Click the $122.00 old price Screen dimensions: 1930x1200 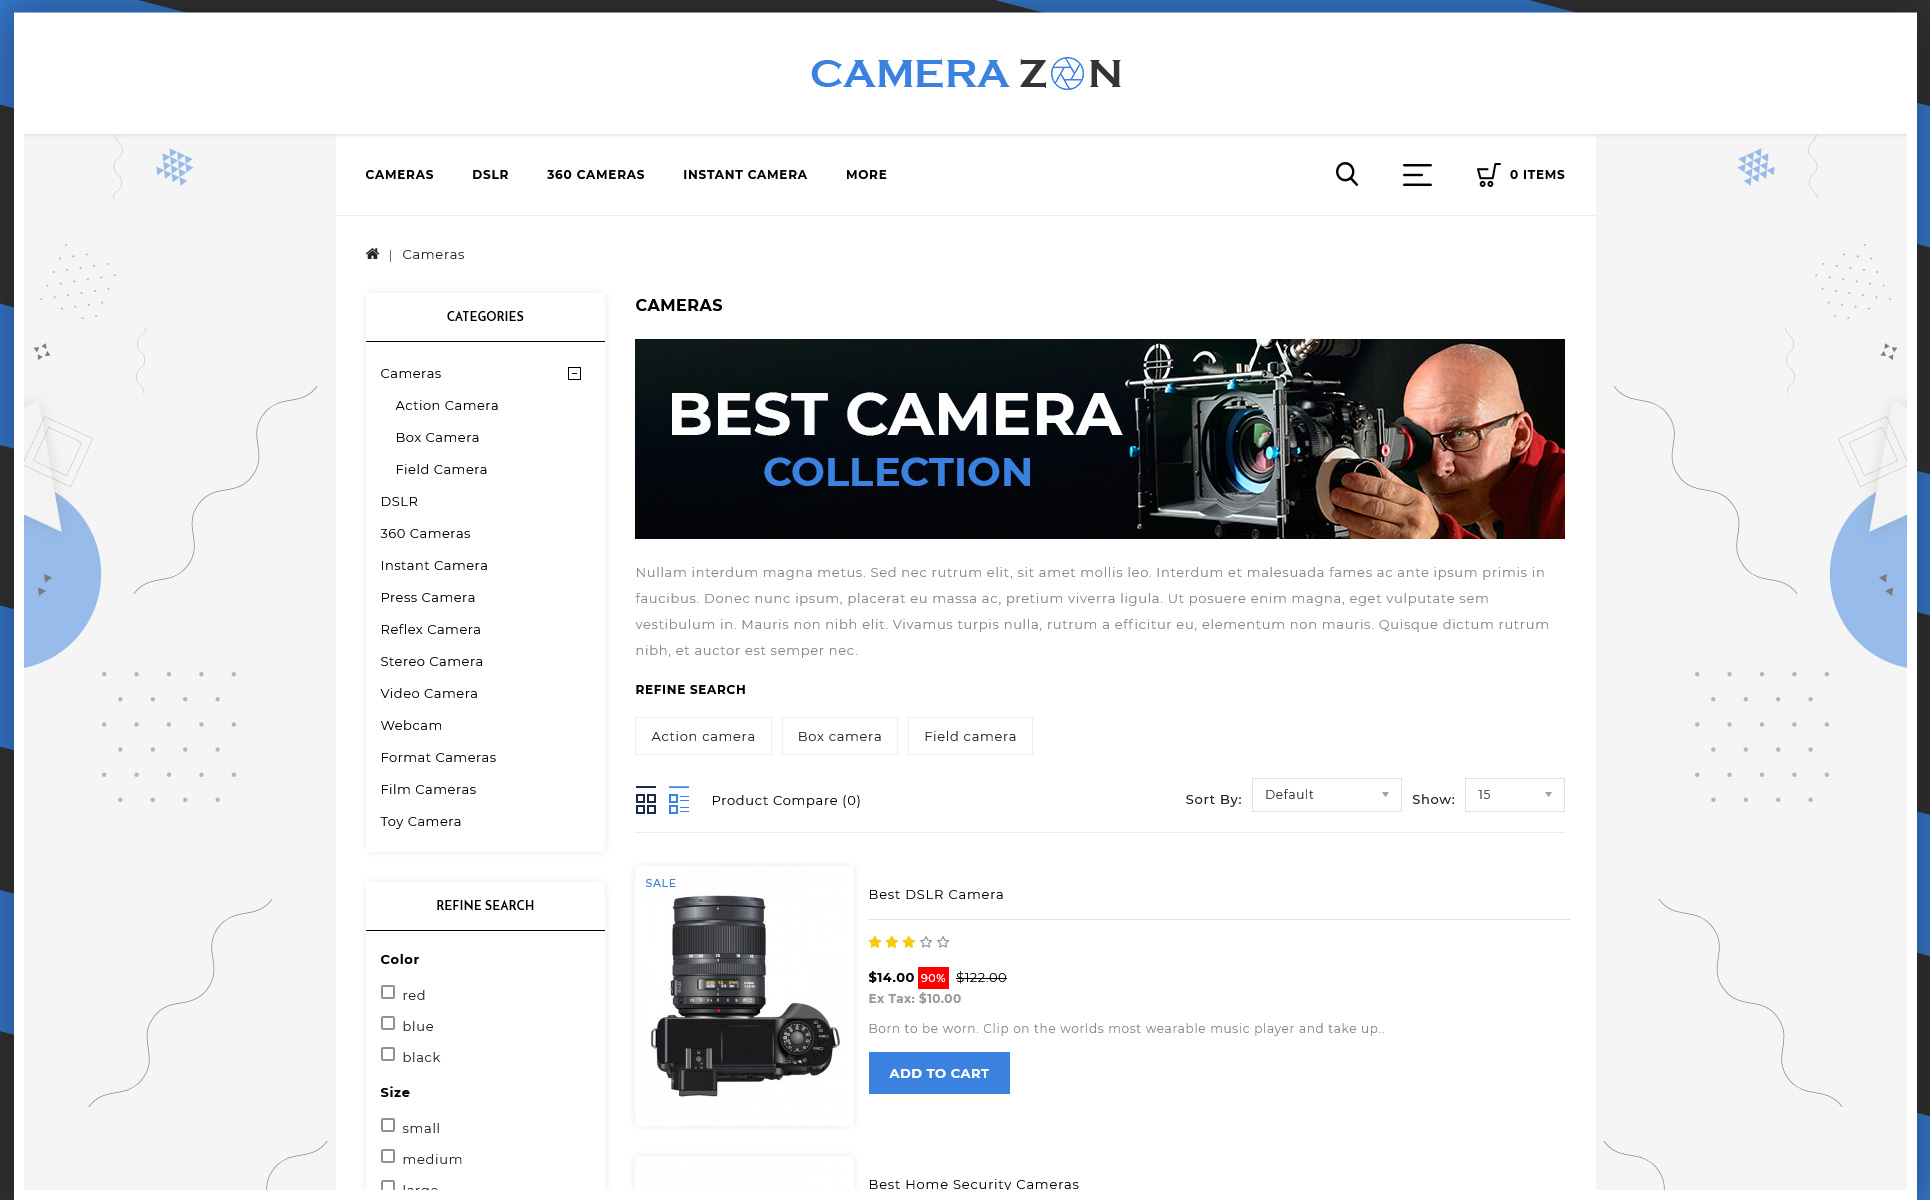(981, 977)
